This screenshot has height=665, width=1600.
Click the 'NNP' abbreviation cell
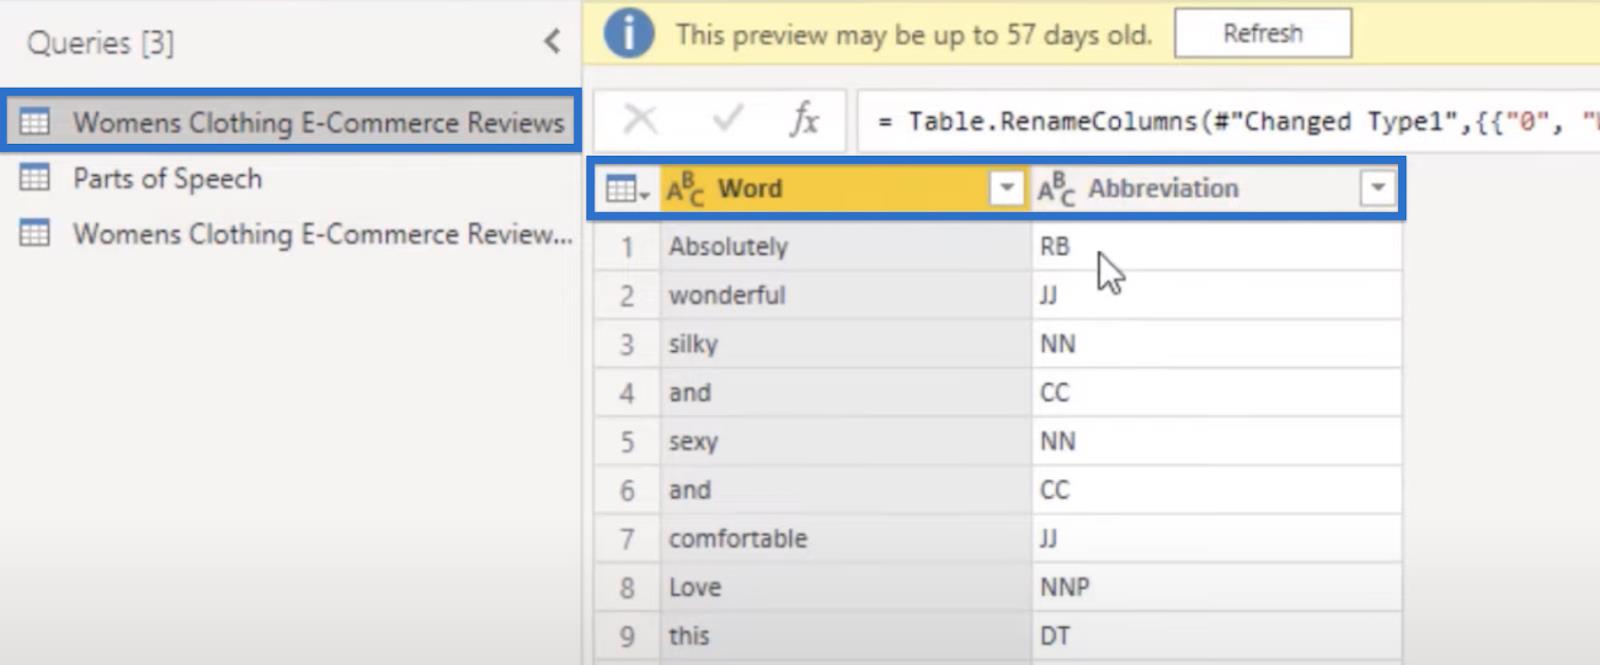pos(1216,587)
